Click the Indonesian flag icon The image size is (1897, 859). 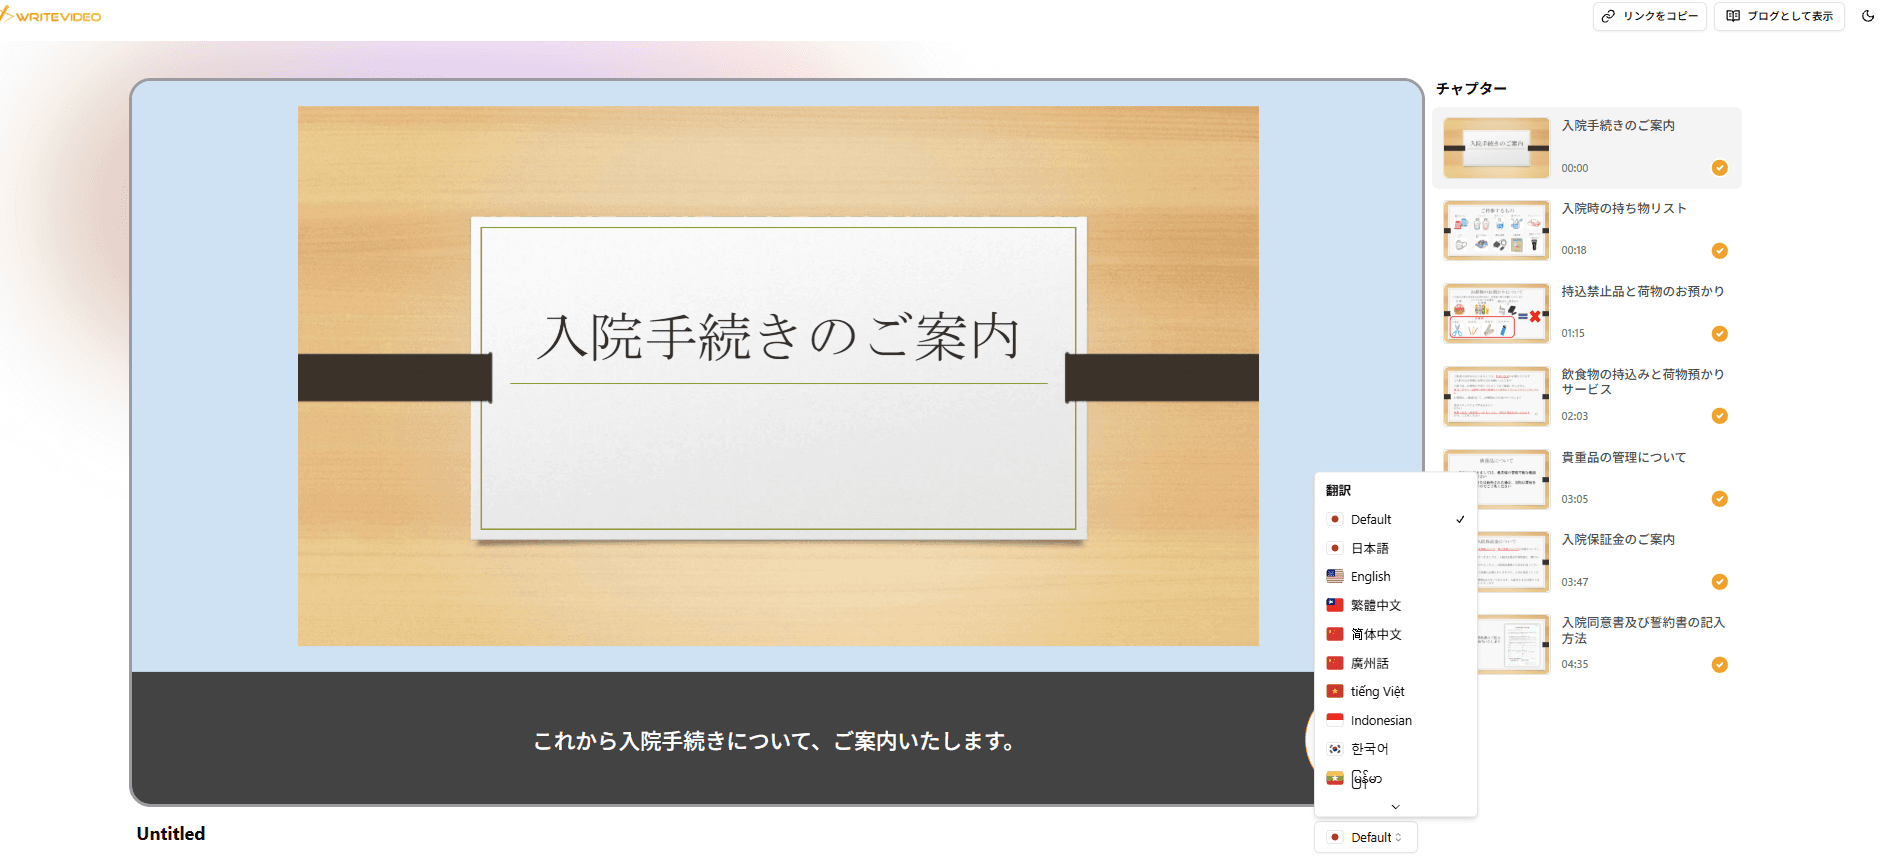1334,720
